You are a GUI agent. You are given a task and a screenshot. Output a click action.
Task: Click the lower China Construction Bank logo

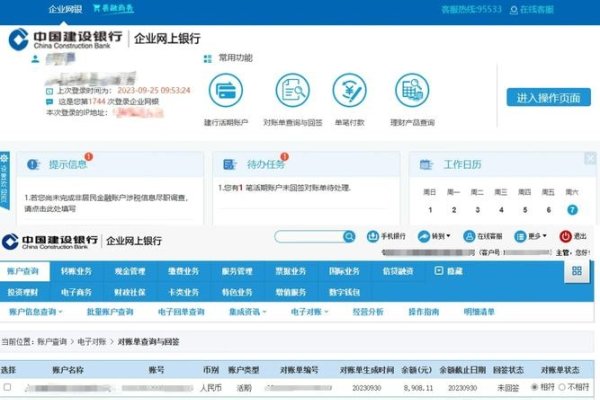tap(50, 242)
